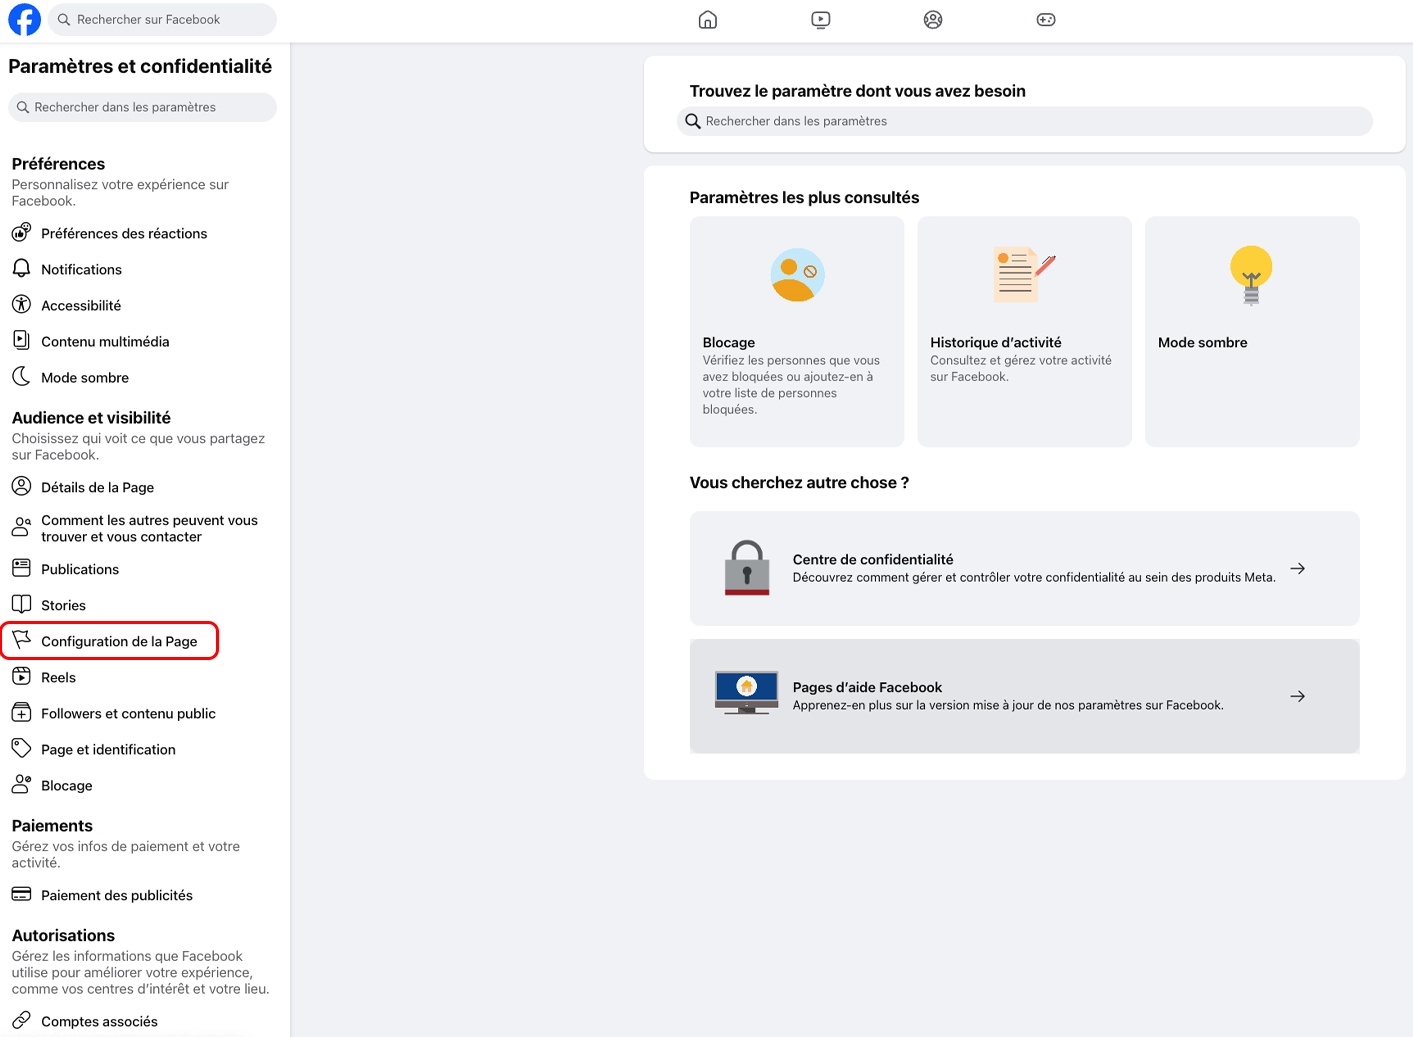Open the Groups icon in top navigation
Screen dimensions: 1413x1037
[x=932, y=19]
